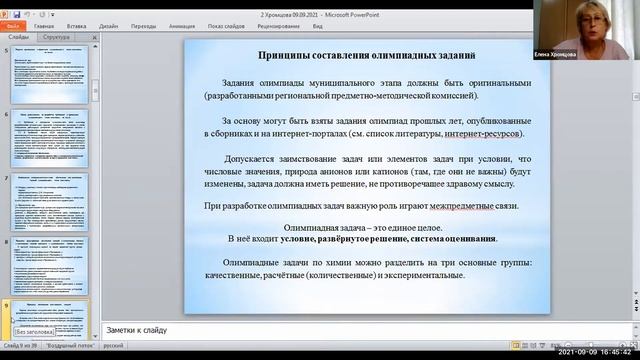640x360 pixels.
Task: Click the line Олимпиадная задача – это единое целое
Action: 363,228
